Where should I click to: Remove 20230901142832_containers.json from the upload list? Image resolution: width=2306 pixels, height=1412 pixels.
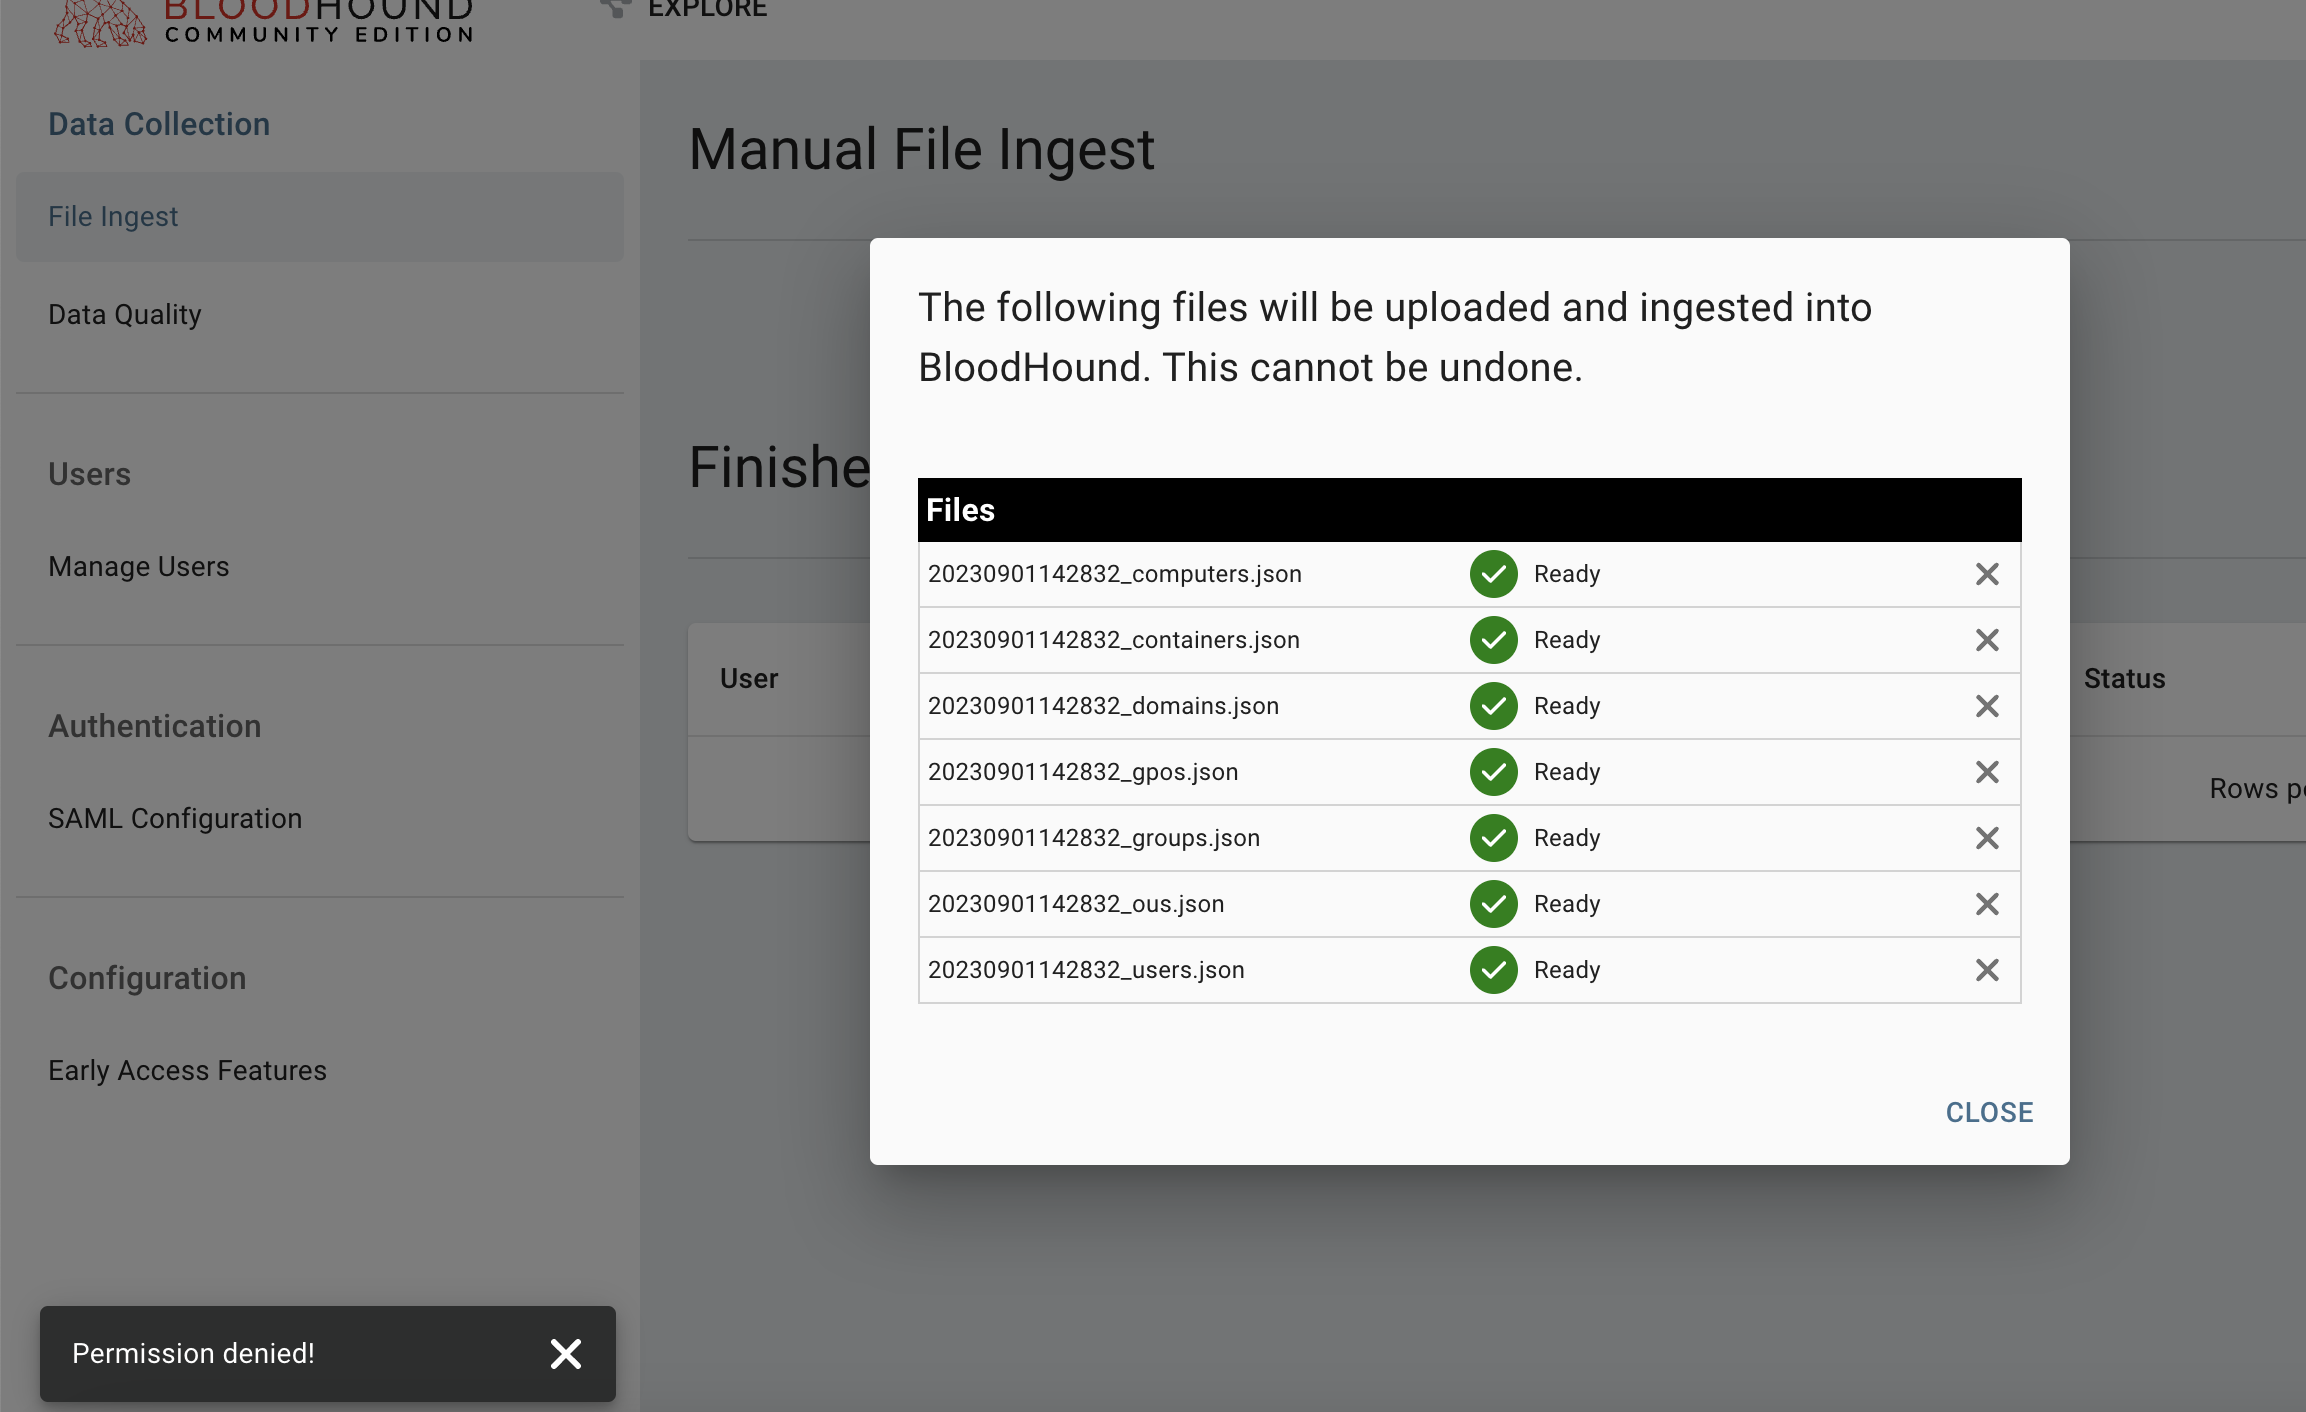click(x=1987, y=640)
